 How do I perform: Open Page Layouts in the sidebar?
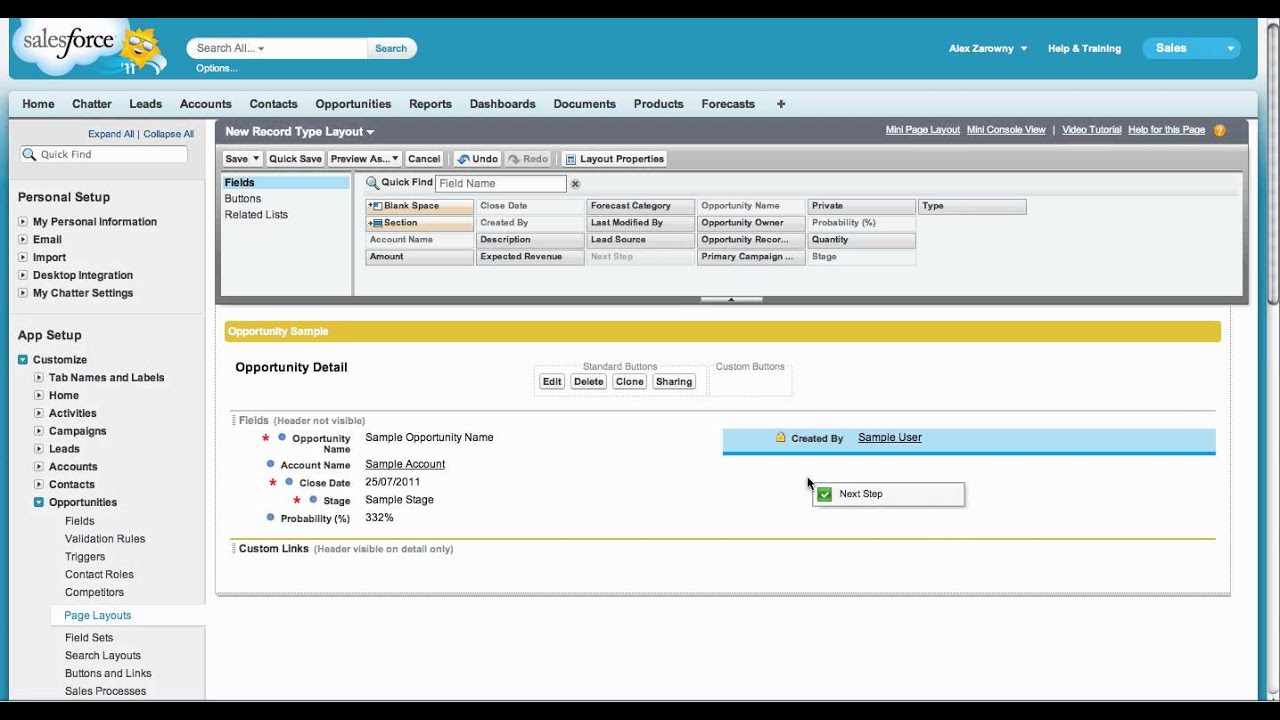pos(97,616)
